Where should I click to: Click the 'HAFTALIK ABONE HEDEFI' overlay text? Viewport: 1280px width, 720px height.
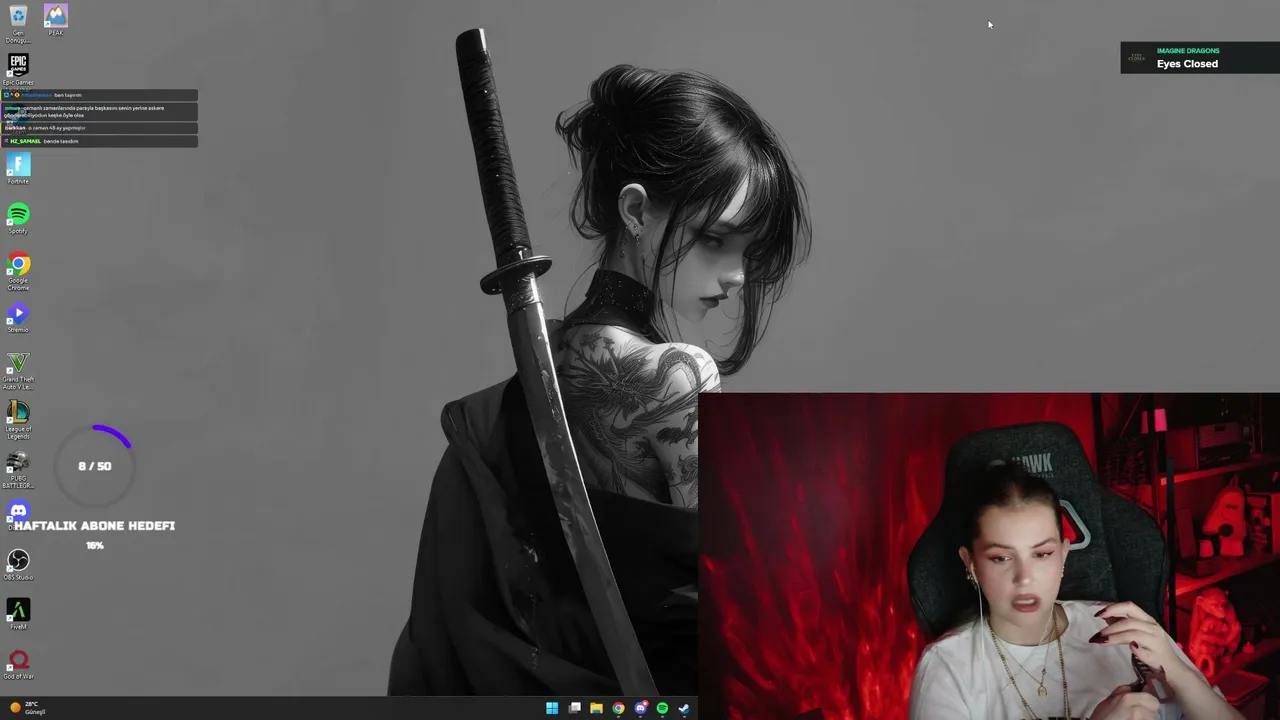point(95,526)
